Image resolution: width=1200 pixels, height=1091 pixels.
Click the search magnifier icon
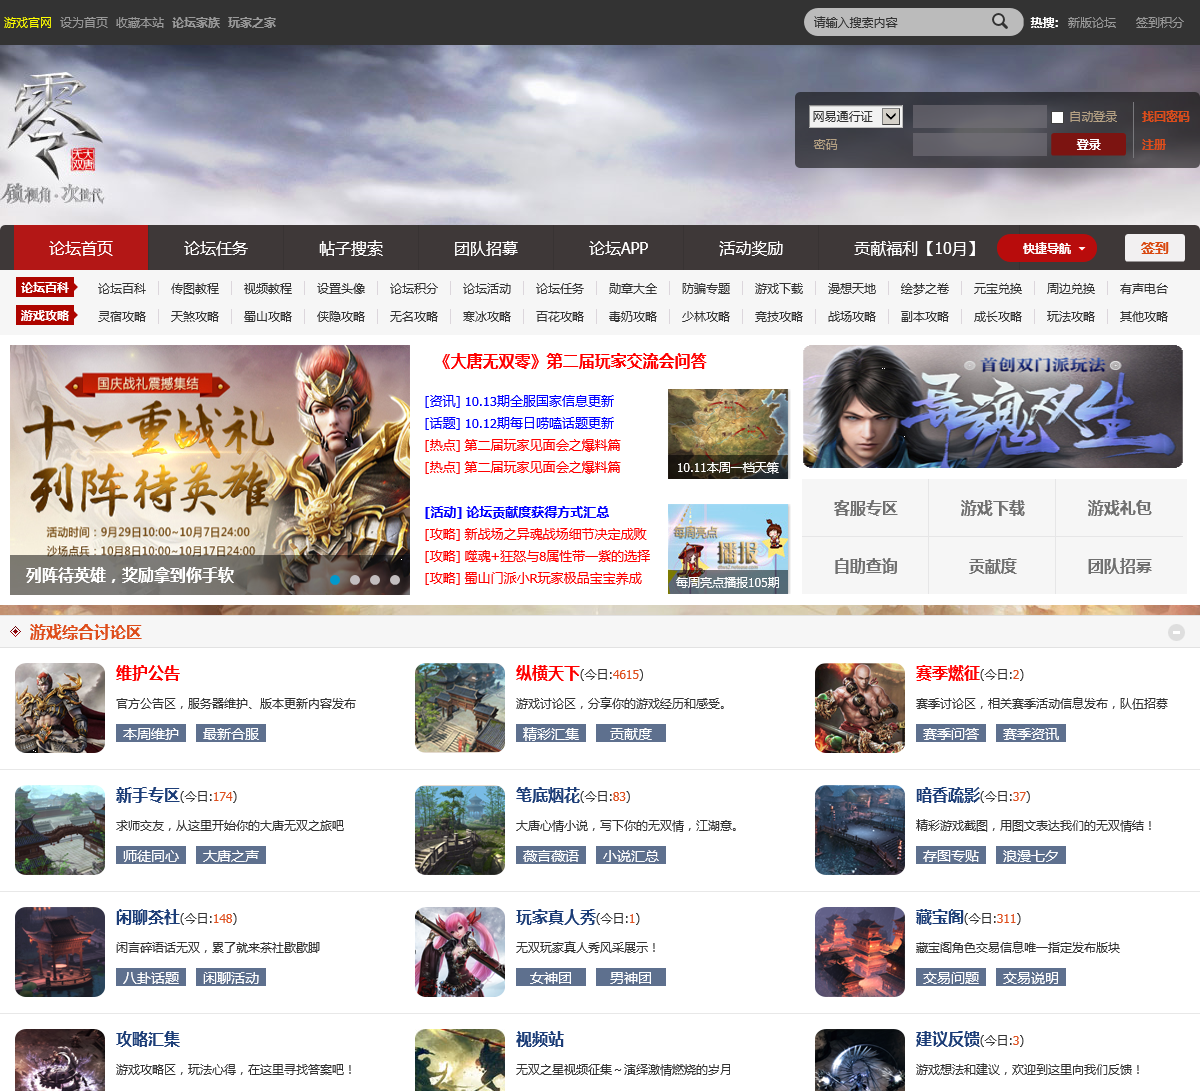click(999, 21)
